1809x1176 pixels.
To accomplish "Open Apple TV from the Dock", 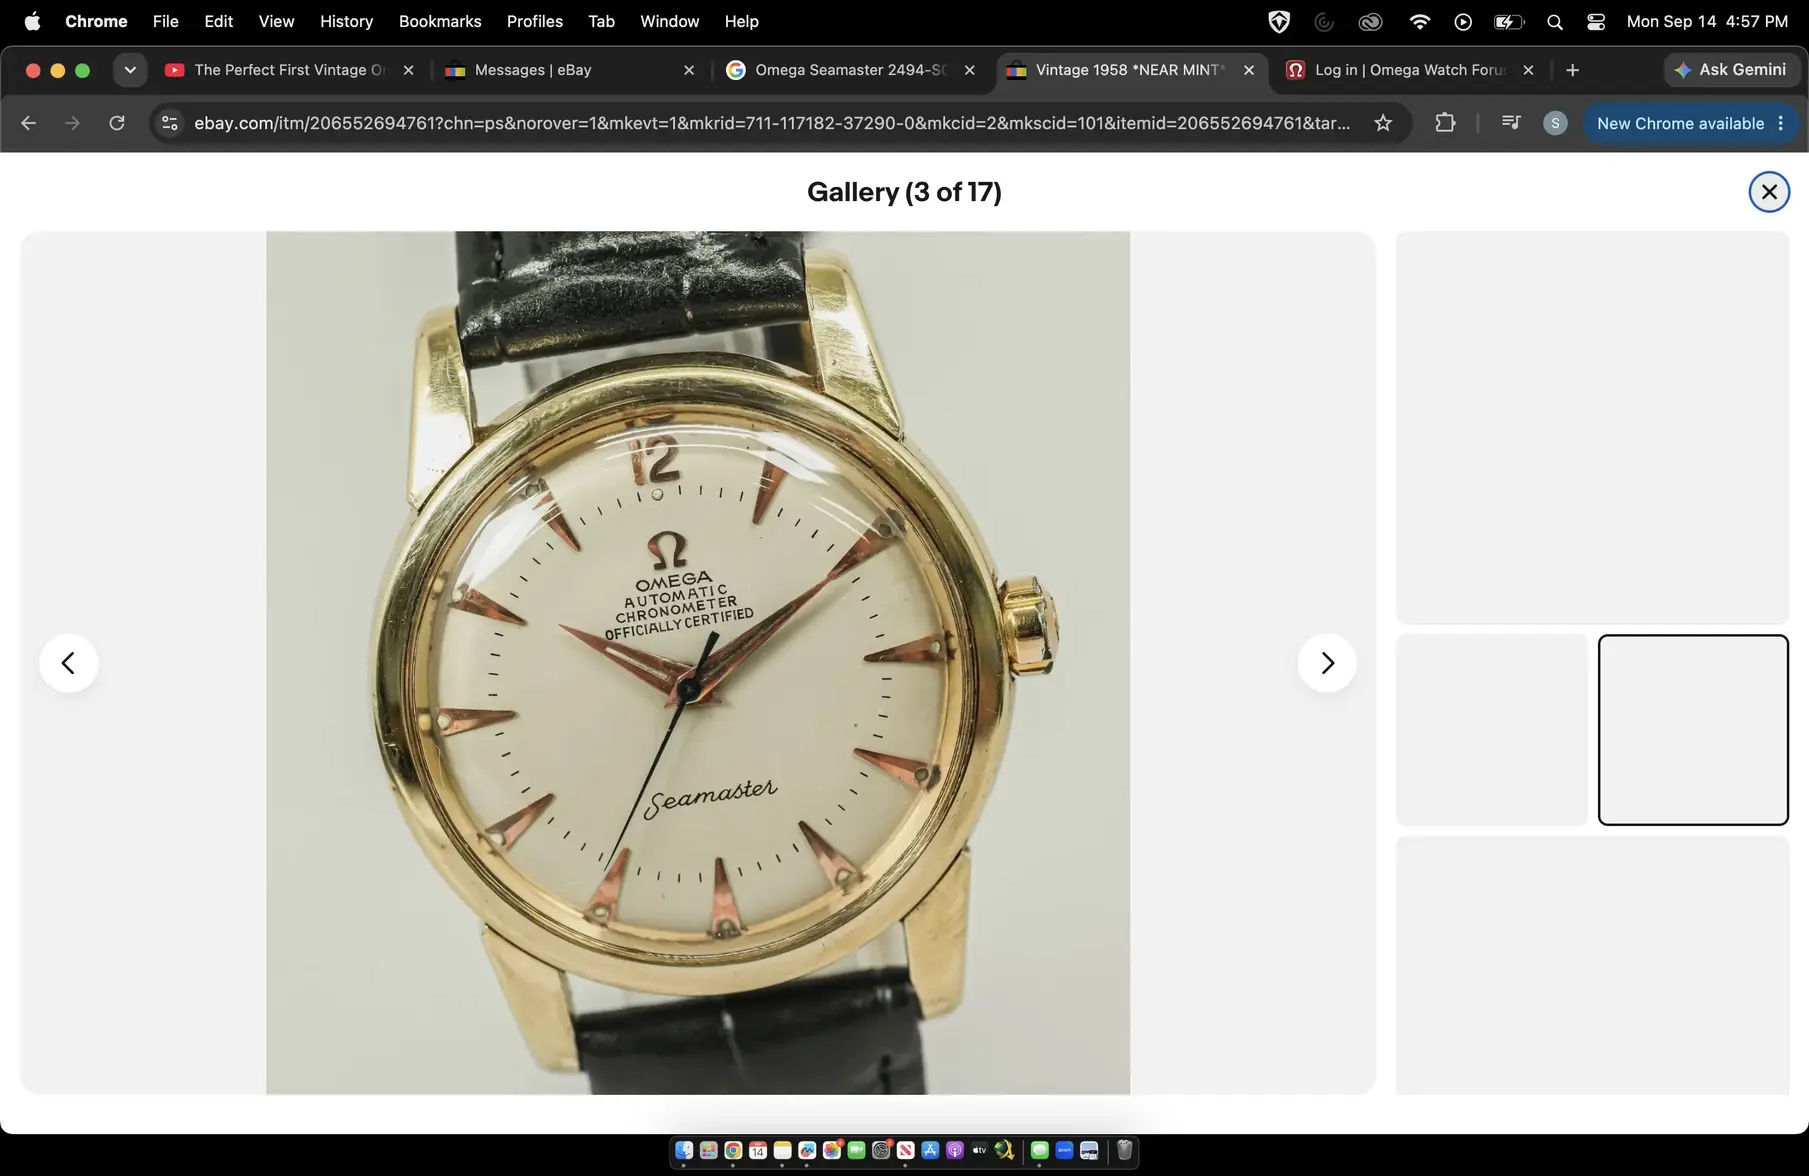I will click(x=979, y=1150).
